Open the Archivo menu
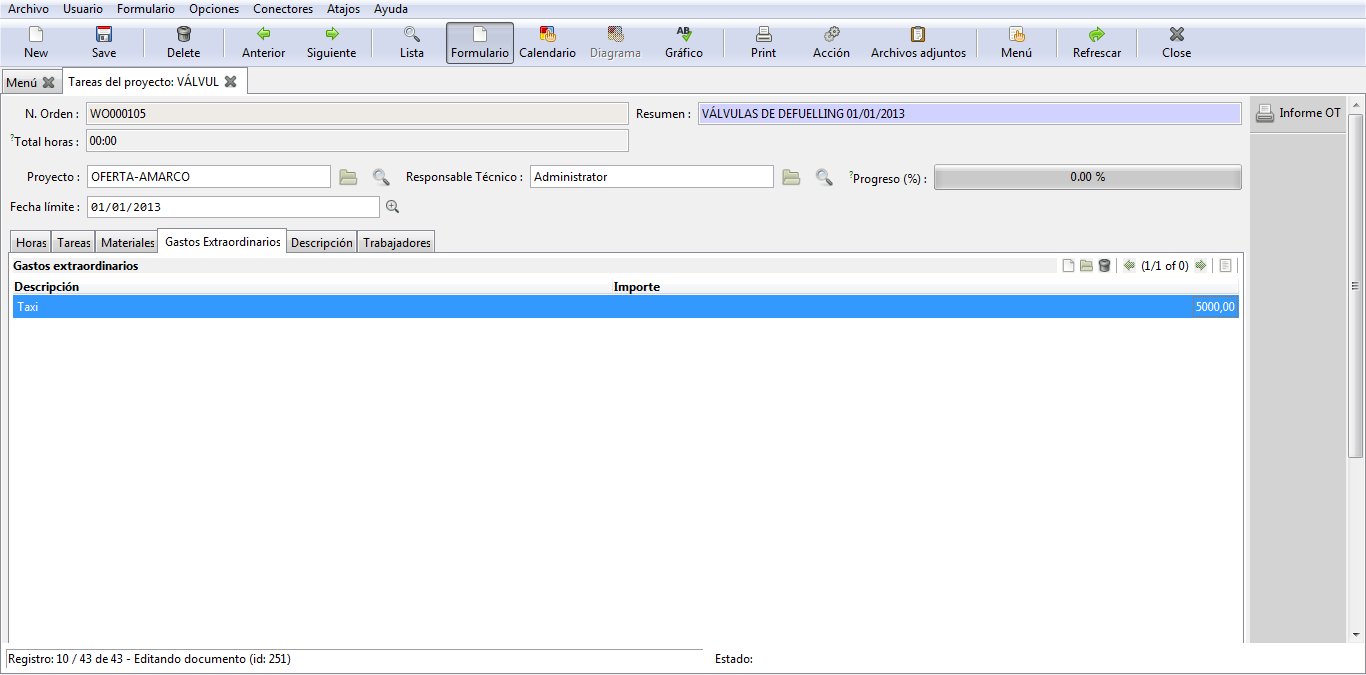 (28, 9)
